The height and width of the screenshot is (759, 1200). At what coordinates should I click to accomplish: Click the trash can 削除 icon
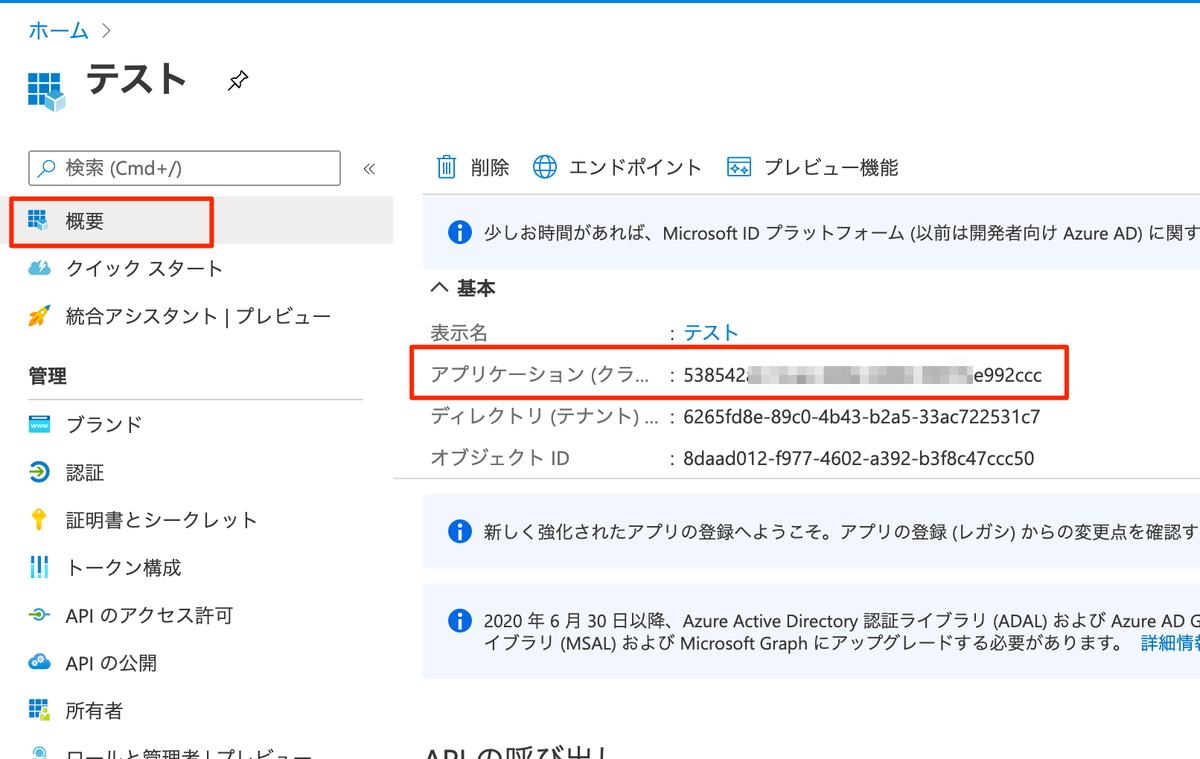click(447, 167)
